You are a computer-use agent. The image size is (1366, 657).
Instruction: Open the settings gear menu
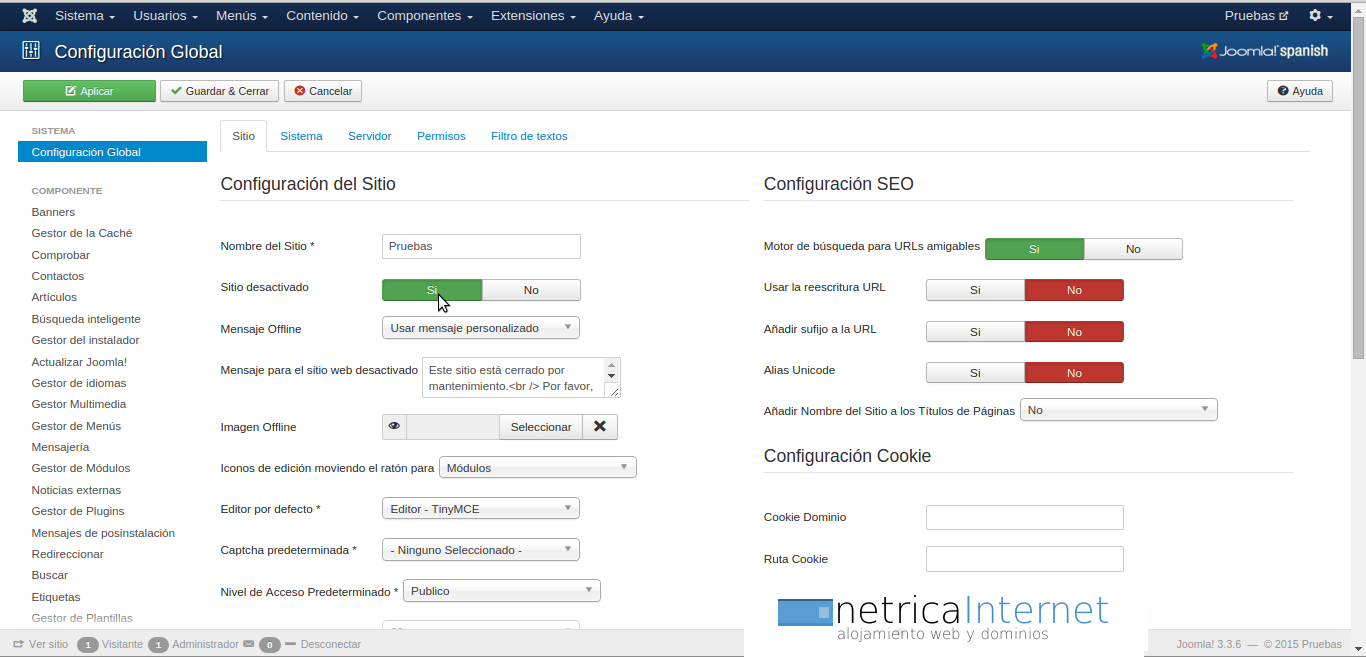click(x=1321, y=16)
